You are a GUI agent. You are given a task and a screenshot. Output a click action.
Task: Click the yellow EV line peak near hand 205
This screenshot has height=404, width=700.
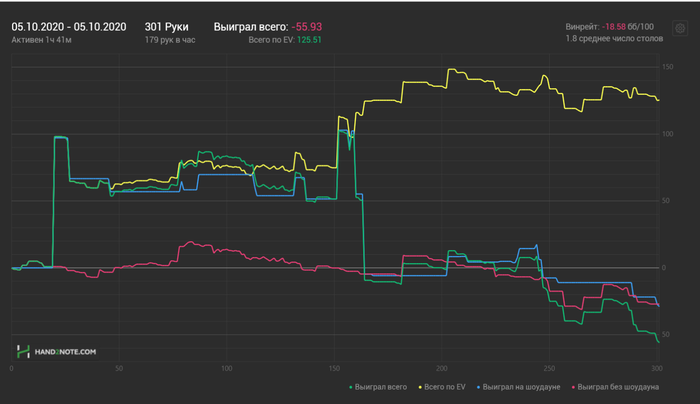pos(451,69)
